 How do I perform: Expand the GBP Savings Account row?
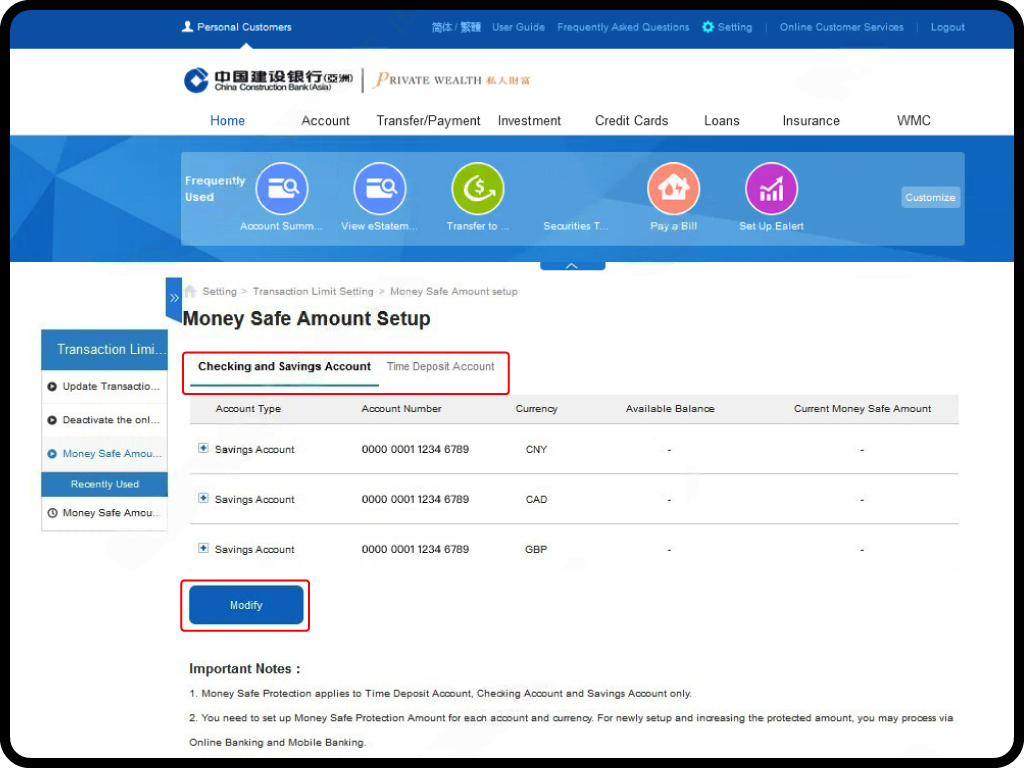[204, 548]
